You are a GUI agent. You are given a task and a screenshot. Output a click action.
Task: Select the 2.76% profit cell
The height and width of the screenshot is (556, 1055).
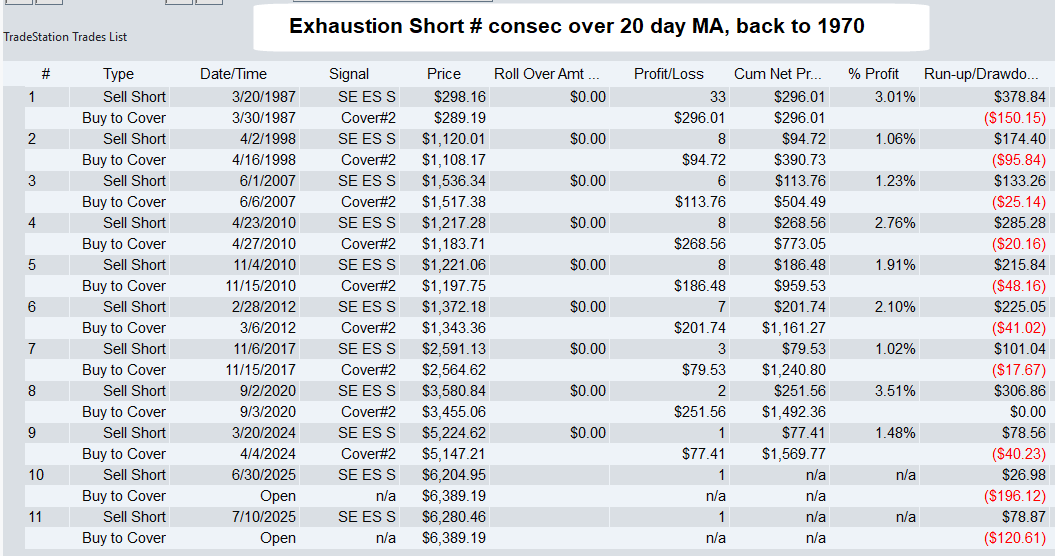895,223
